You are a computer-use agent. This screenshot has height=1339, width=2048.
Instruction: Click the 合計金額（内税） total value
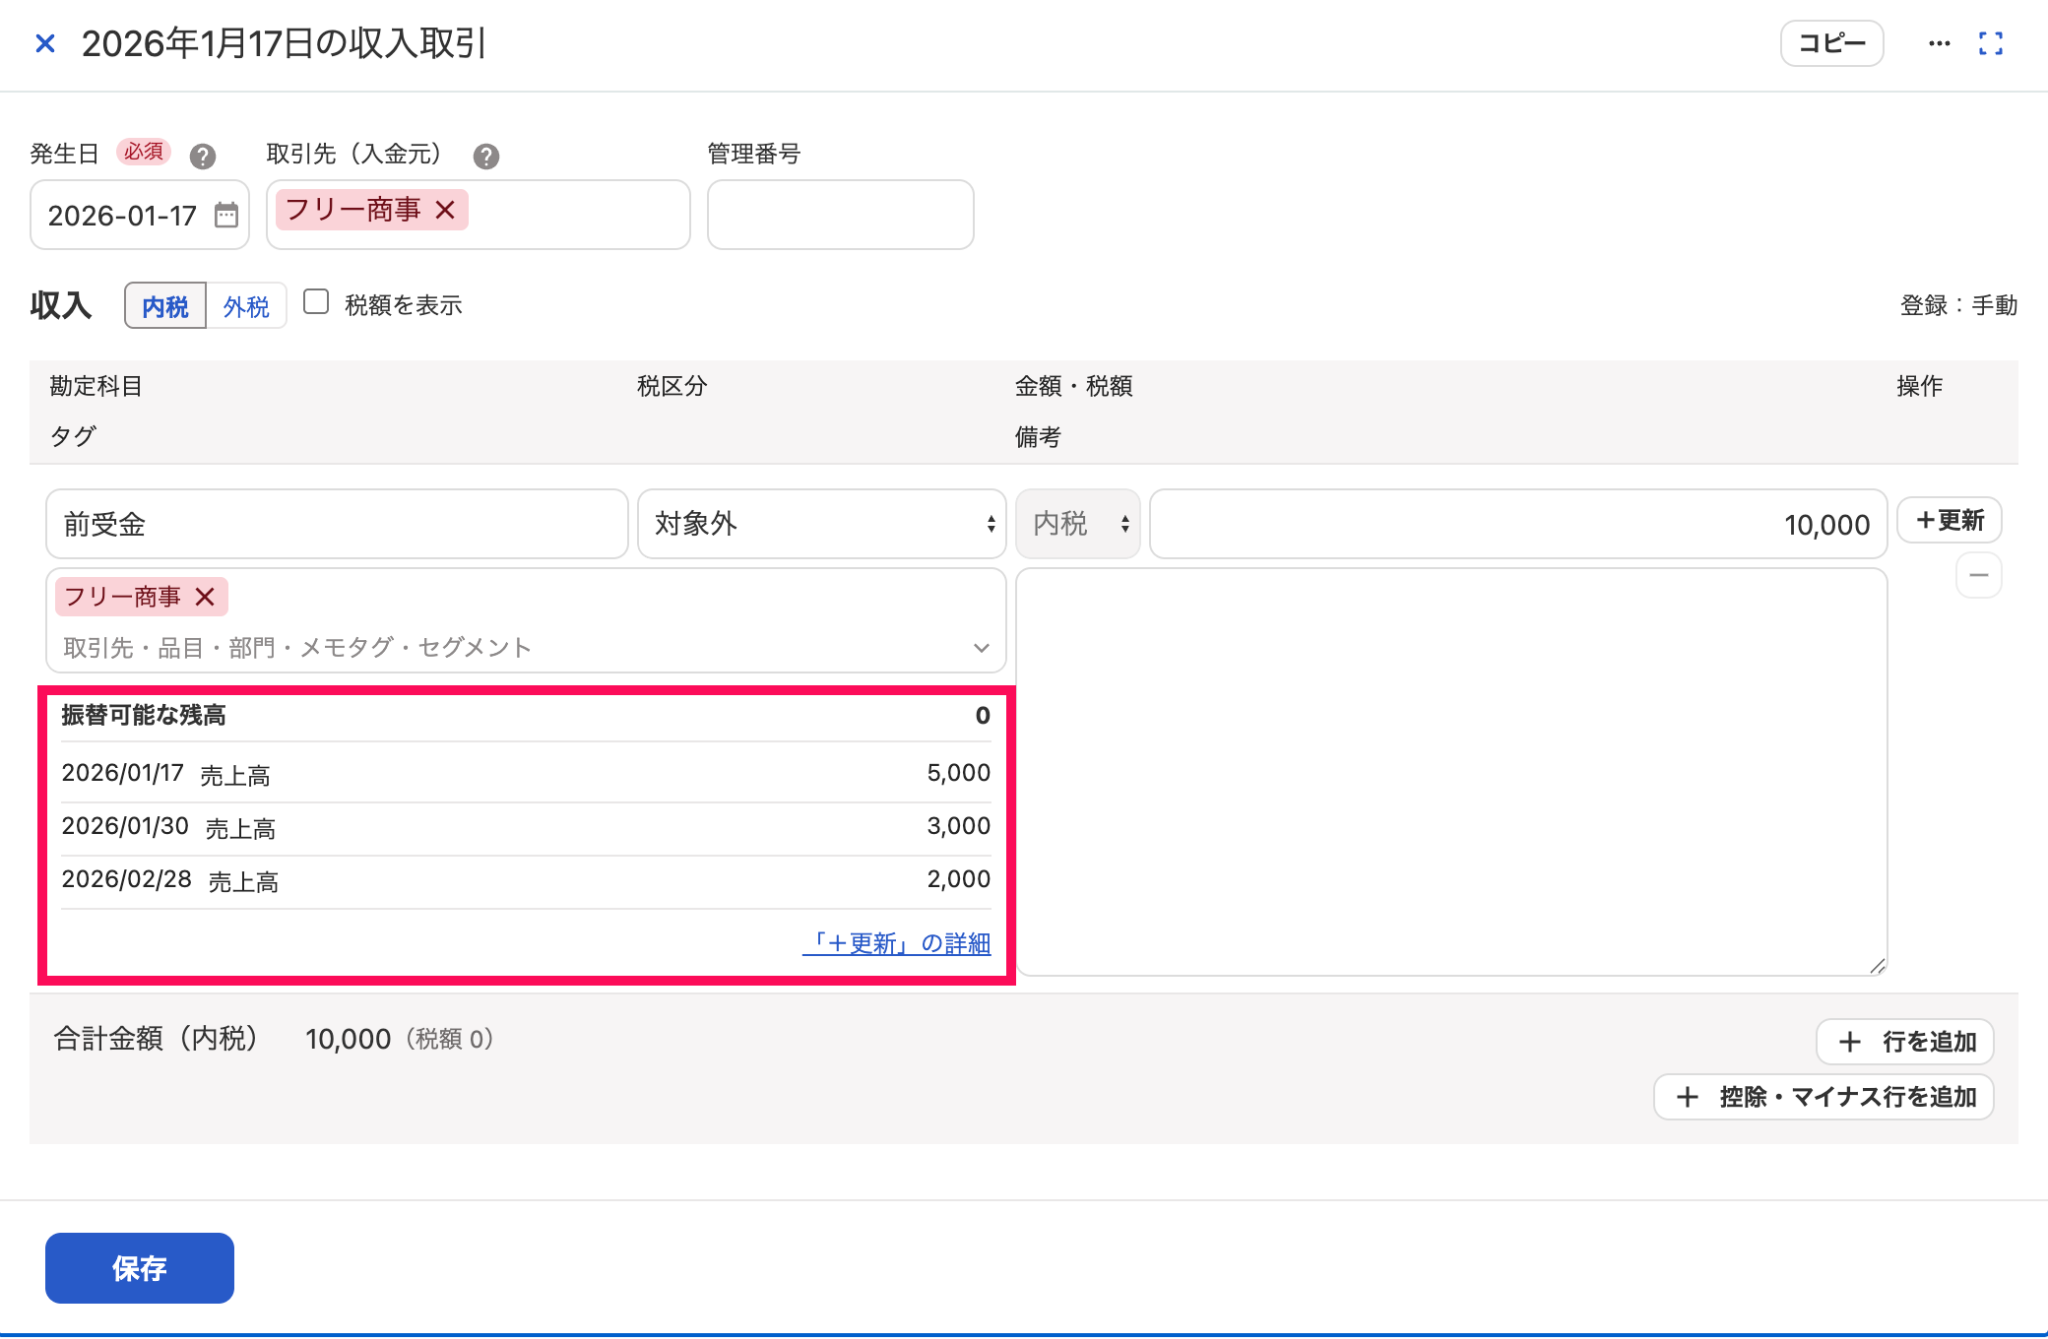(x=348, y=1039)
